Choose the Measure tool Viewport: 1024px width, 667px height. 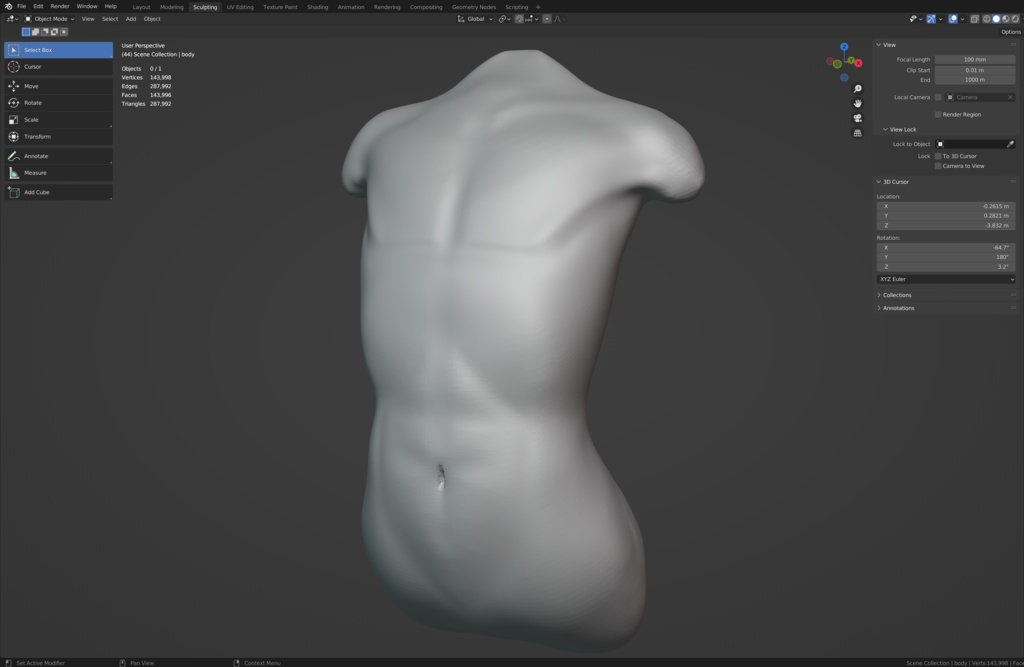point(58,173)
